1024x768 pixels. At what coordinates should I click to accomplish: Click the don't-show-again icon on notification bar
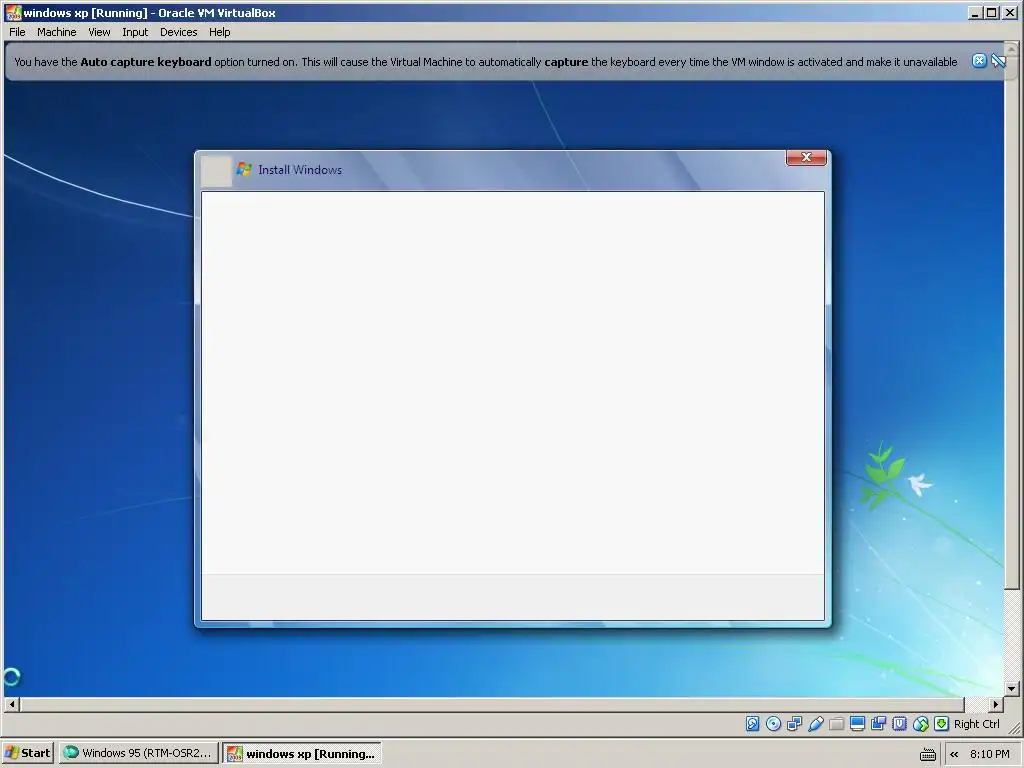(x=999, y=61)
